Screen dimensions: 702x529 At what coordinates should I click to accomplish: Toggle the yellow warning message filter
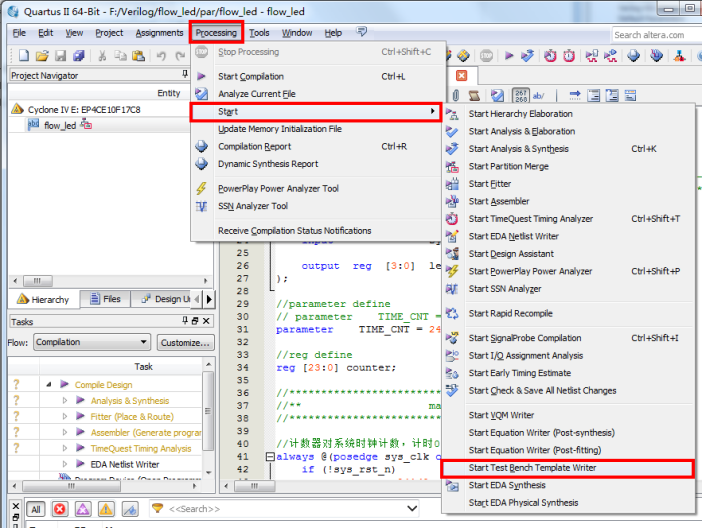click(106, 509)
